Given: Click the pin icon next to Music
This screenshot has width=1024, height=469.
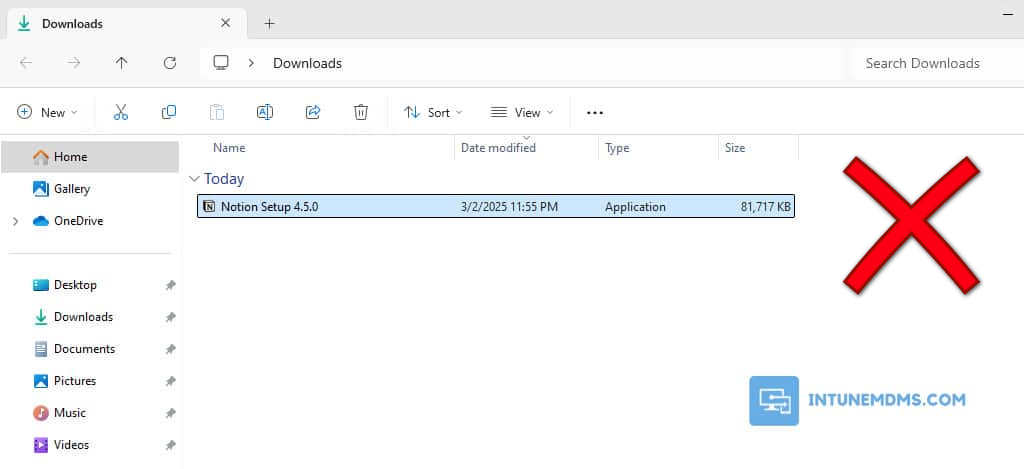Looking at the screenshot, I should (170, 413).
